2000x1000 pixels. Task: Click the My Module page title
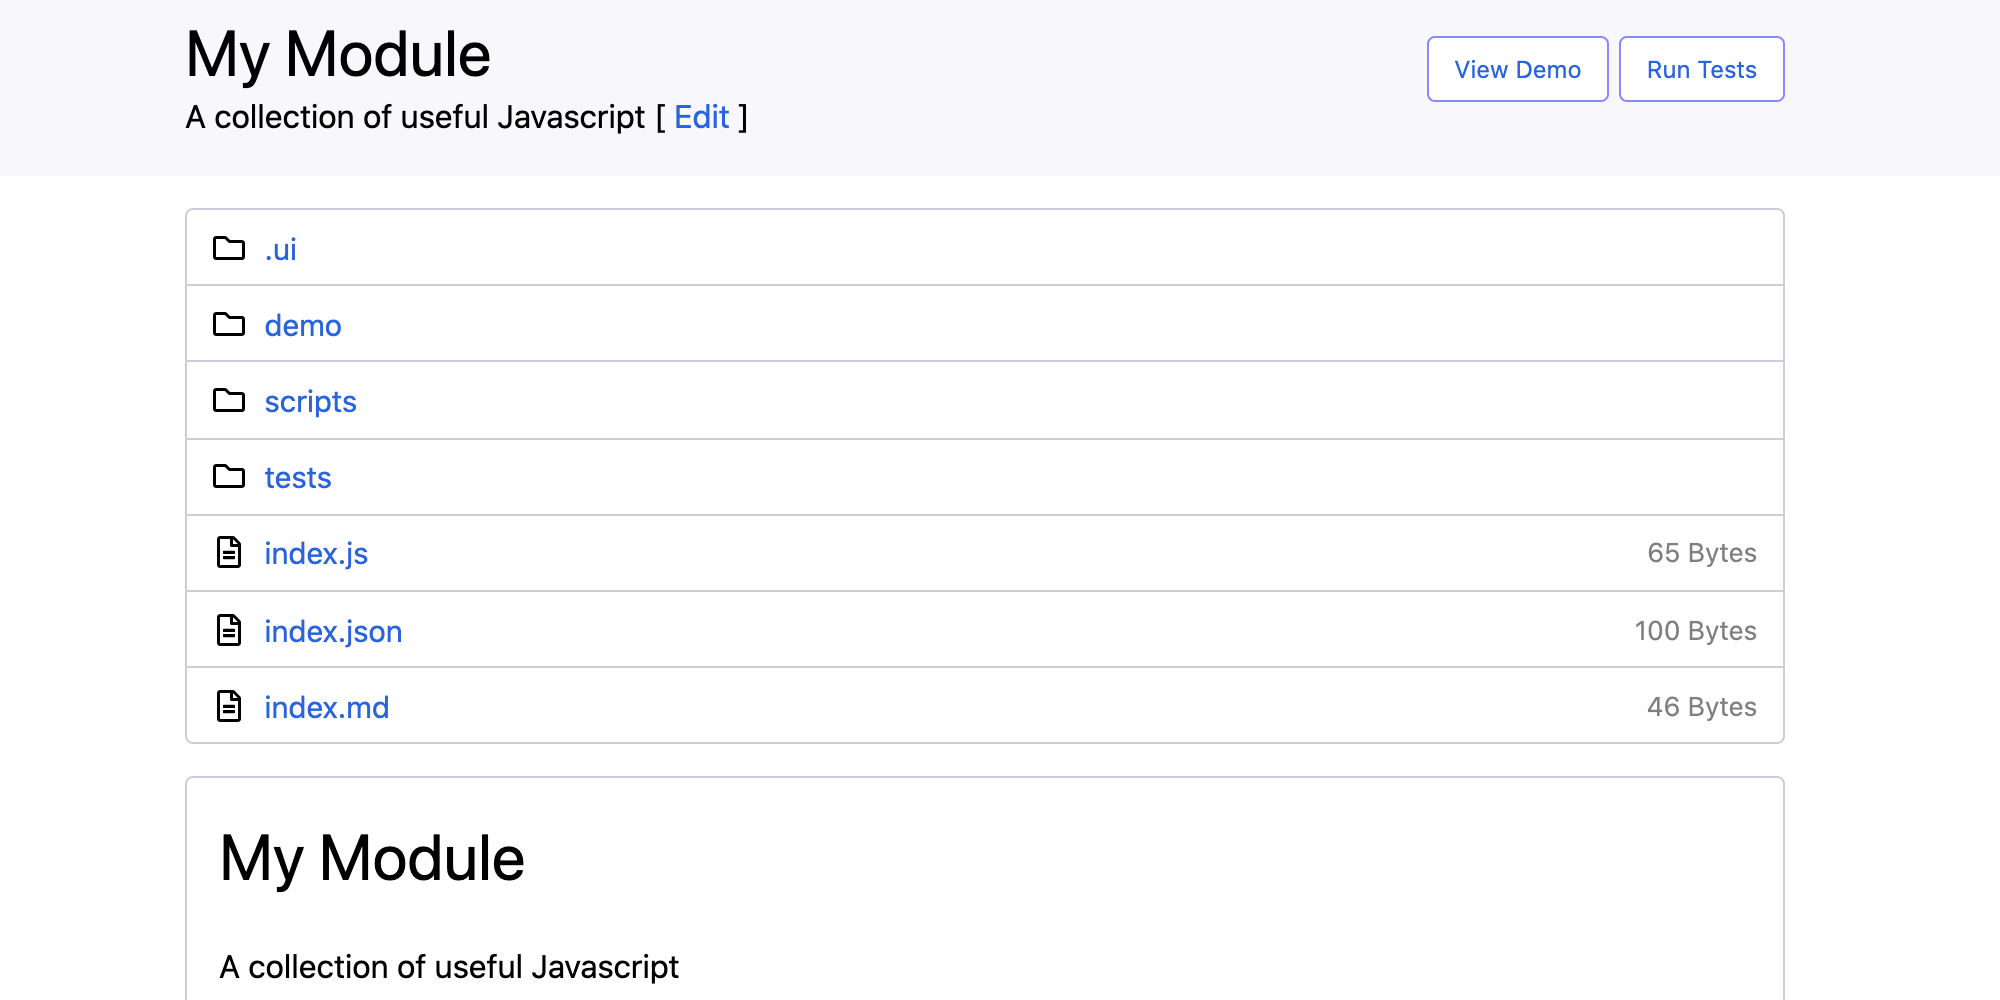click(338, 54)
